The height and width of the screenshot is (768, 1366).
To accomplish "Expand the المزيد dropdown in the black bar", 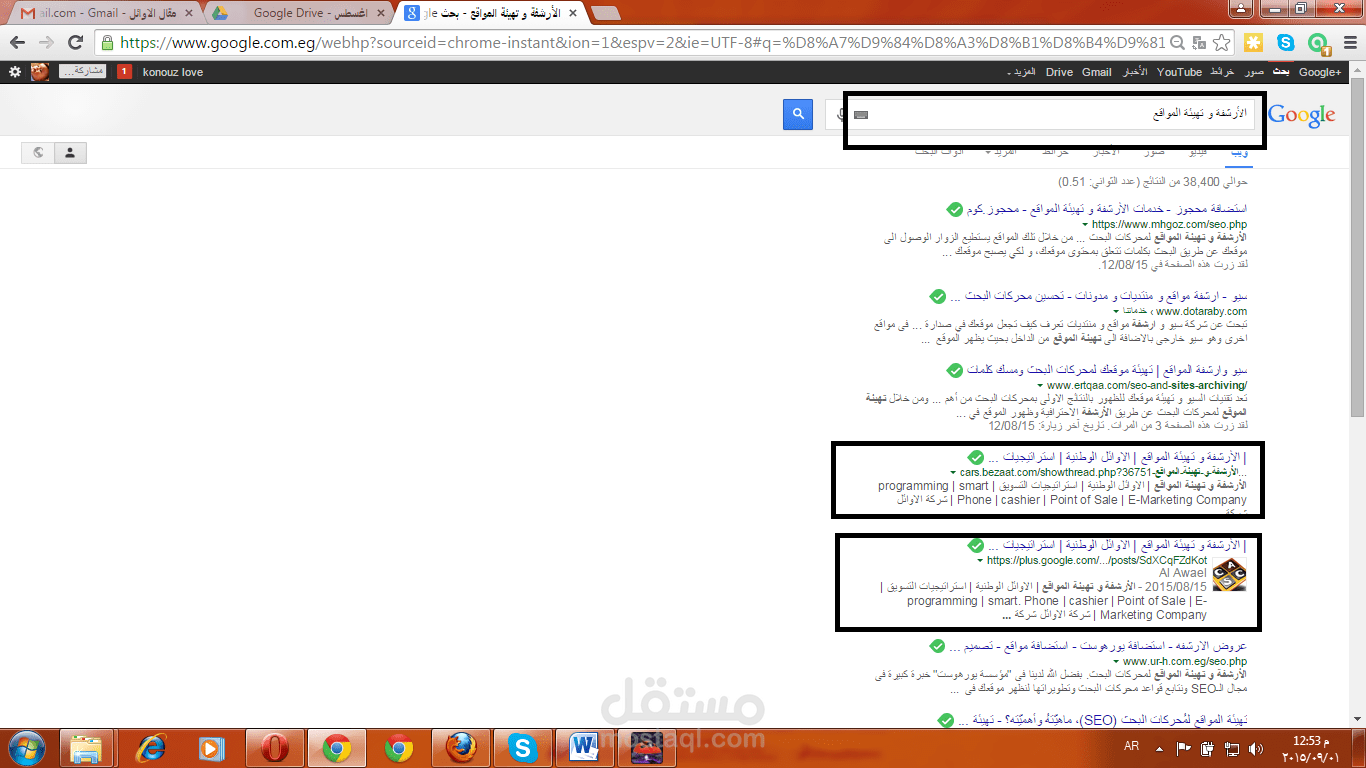I will pos(1021,72).
